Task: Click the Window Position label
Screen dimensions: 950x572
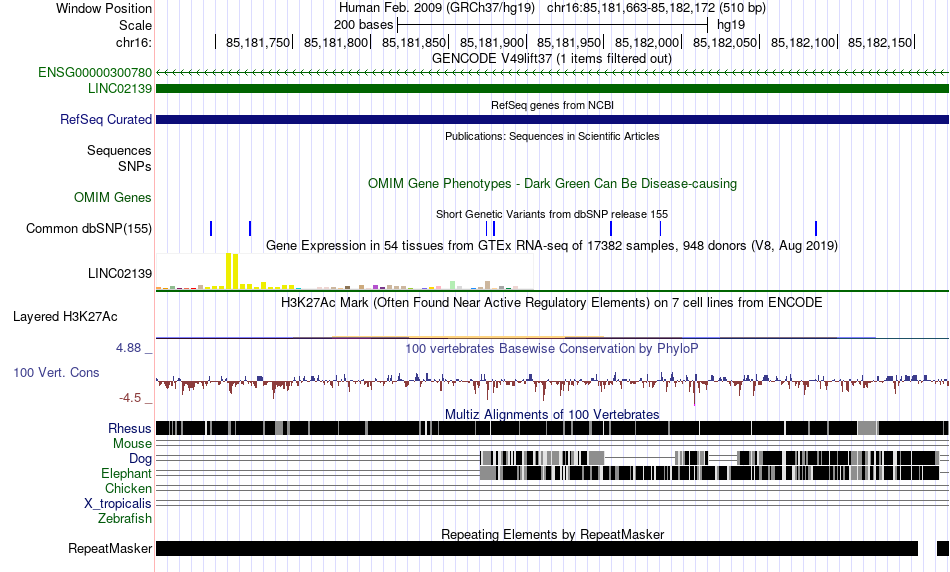Action: 104,8
